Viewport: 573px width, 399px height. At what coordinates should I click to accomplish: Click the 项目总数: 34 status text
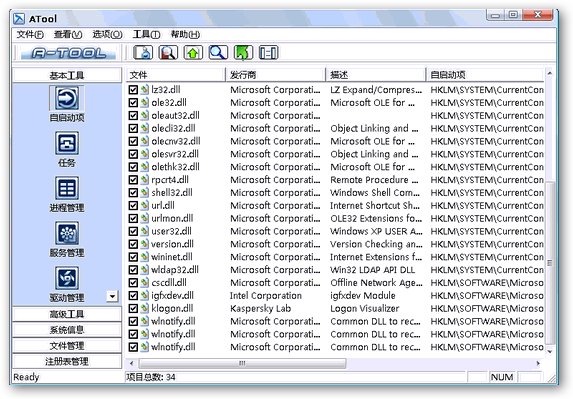point(151,377)
